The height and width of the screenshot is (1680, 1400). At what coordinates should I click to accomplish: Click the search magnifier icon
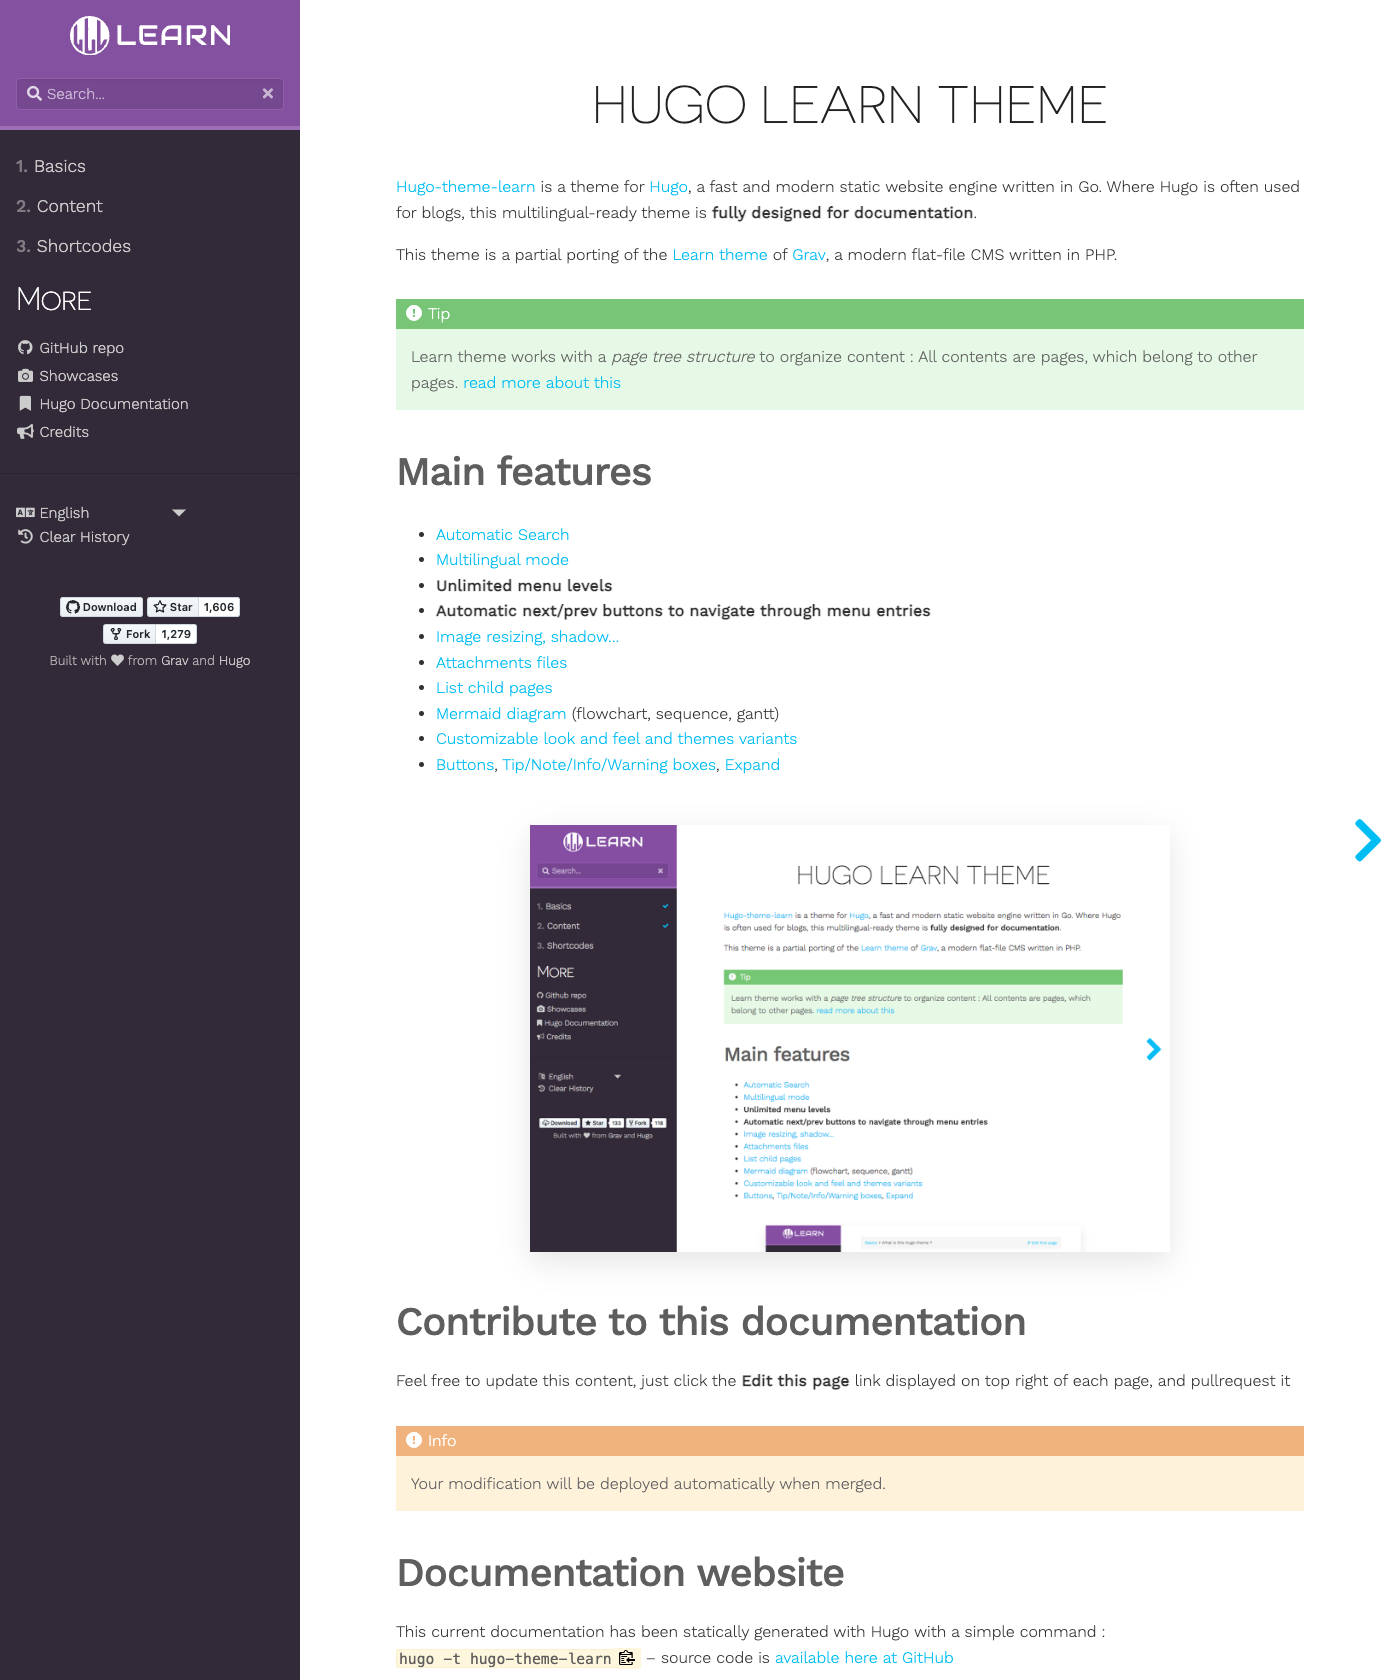34,94
